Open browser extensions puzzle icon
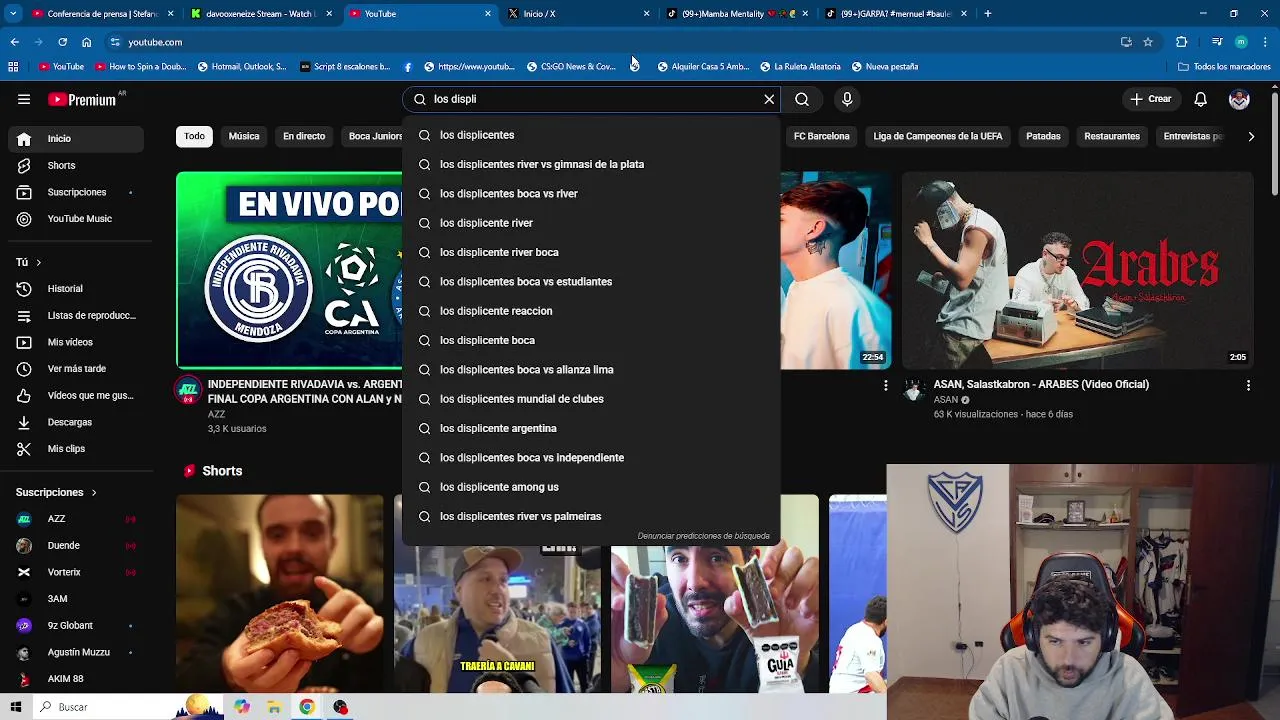Viewport: 1280px width, 720px height. [x=1181, y=42]
